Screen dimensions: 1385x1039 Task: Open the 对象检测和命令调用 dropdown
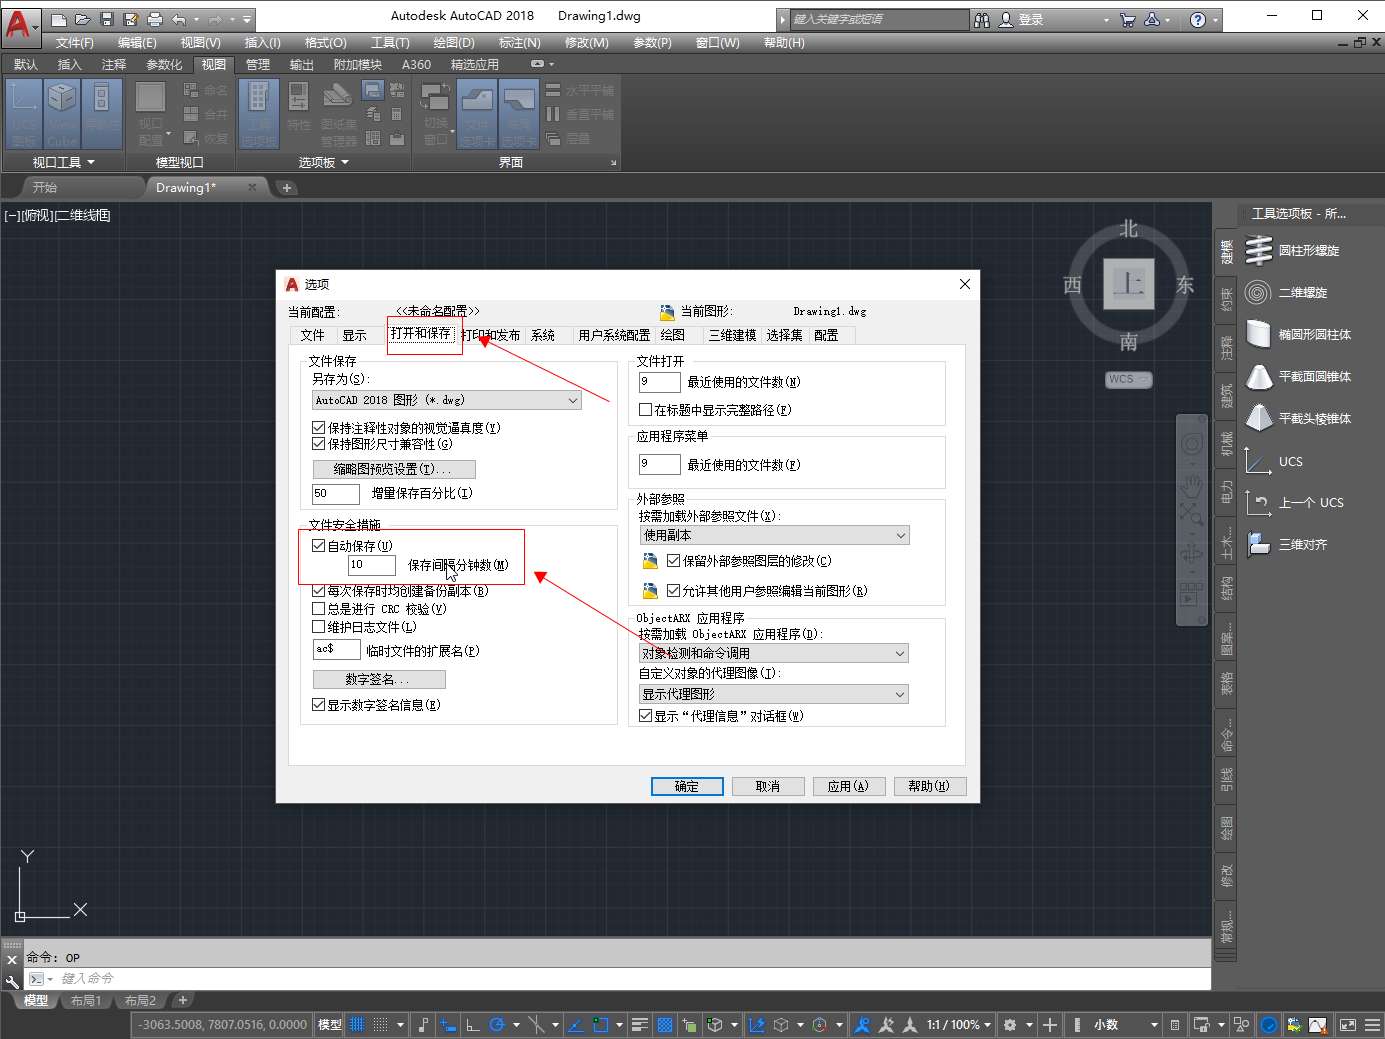[x=774, y=653]
